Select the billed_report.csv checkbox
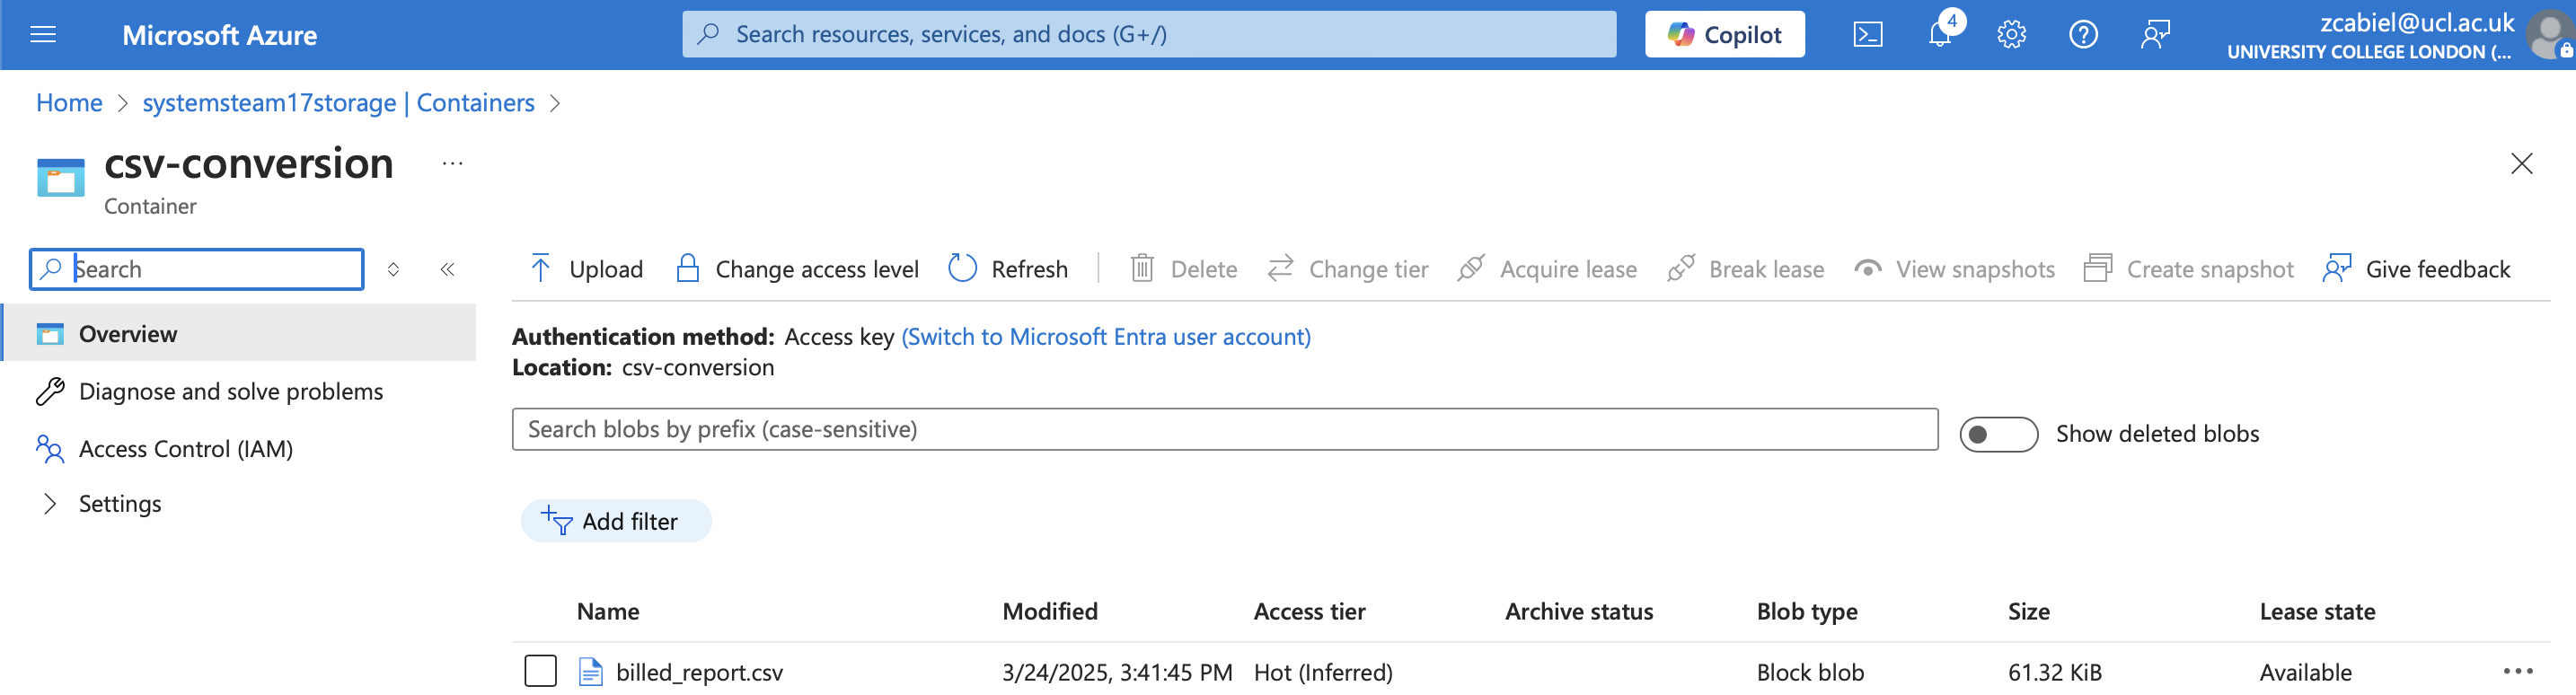This screenshot has height=695, width=2576. pyautogui.click(x=540, y=671)
